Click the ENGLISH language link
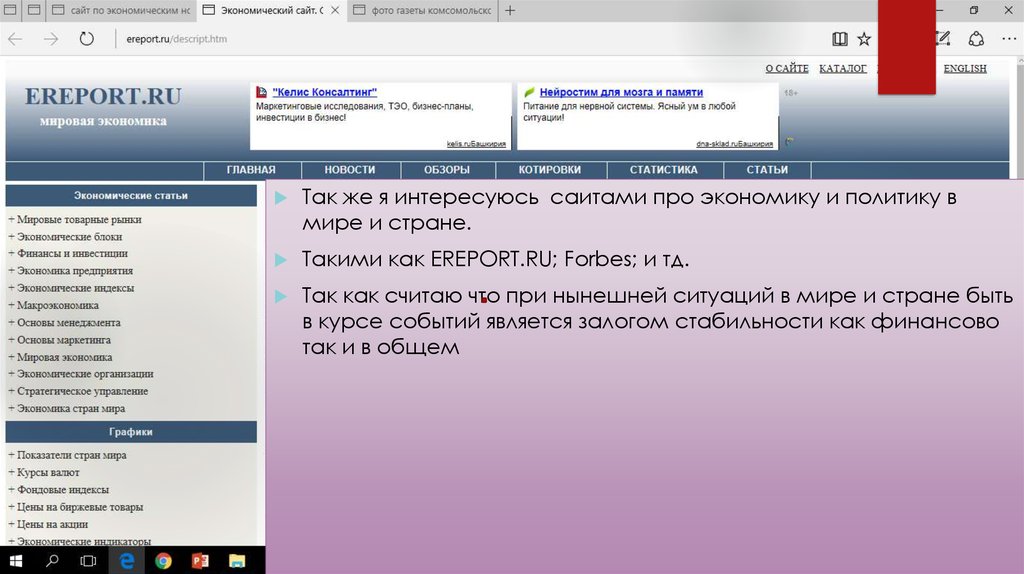Viewport: 1024px width, 574px height. coord(964,68)
